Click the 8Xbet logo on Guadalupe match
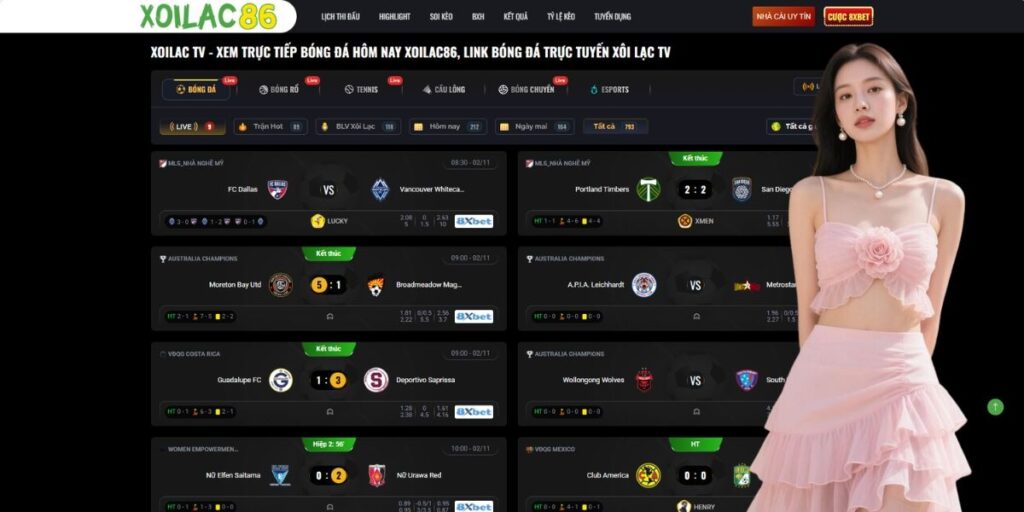Screen dimensions: 1024x512 click(473, 412)
